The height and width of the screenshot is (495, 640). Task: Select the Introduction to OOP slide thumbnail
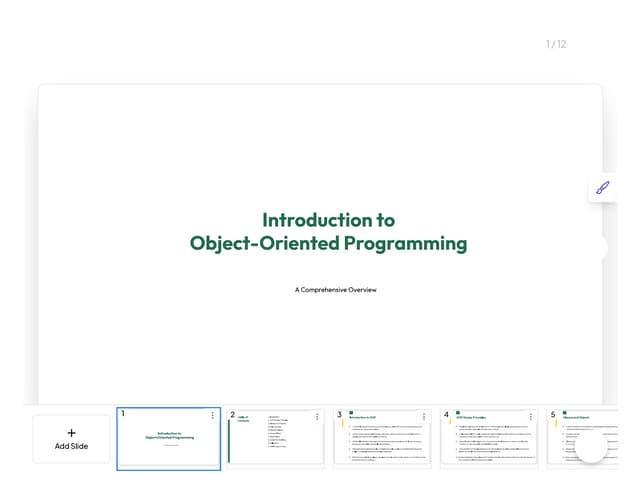(383, 442)
